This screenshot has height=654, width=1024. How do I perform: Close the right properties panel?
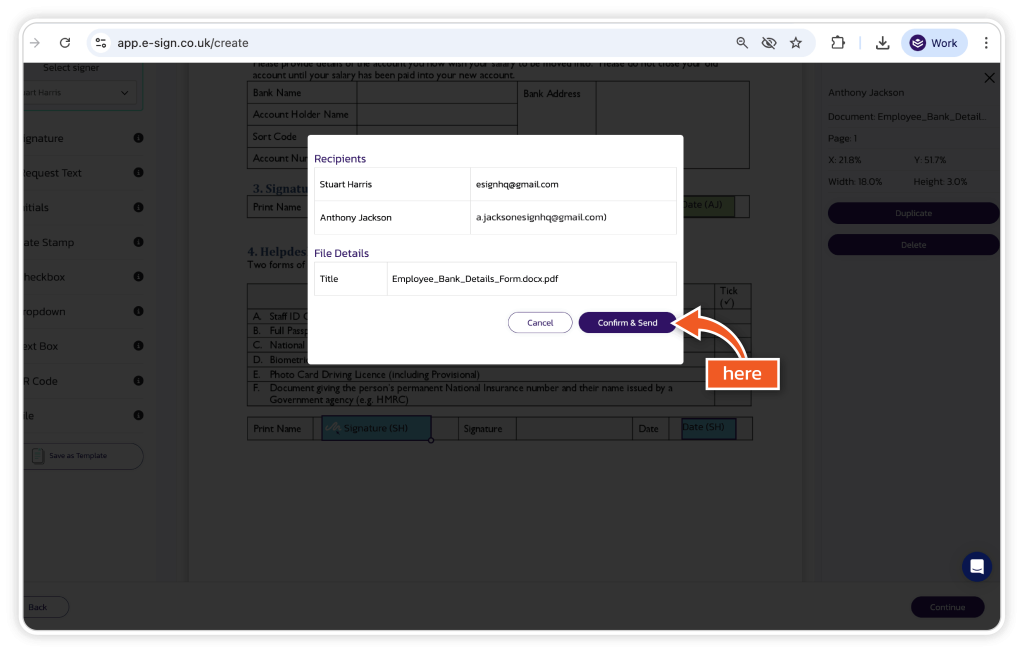[989, 78]
